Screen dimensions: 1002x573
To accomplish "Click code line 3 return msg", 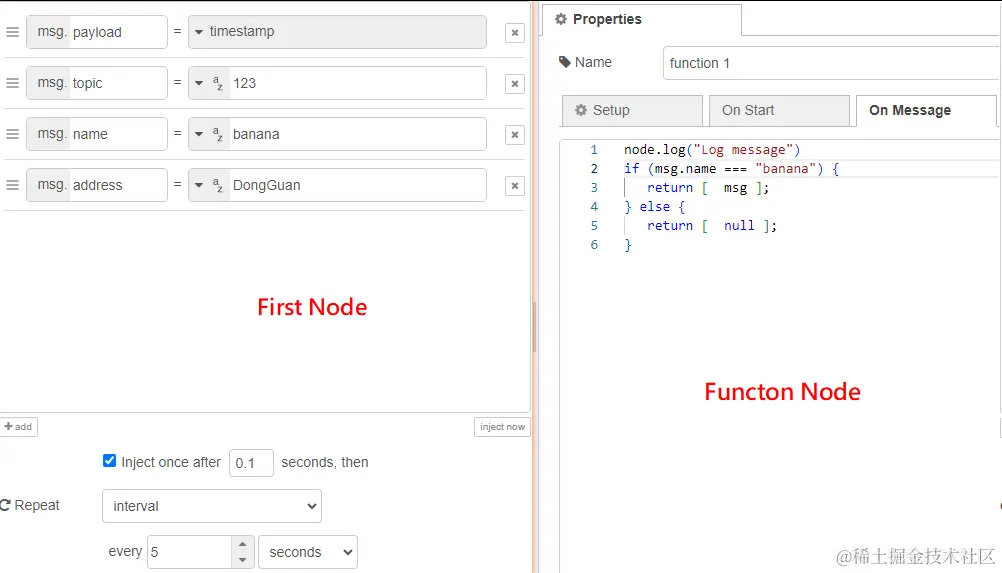I will [x=708, y=188].
